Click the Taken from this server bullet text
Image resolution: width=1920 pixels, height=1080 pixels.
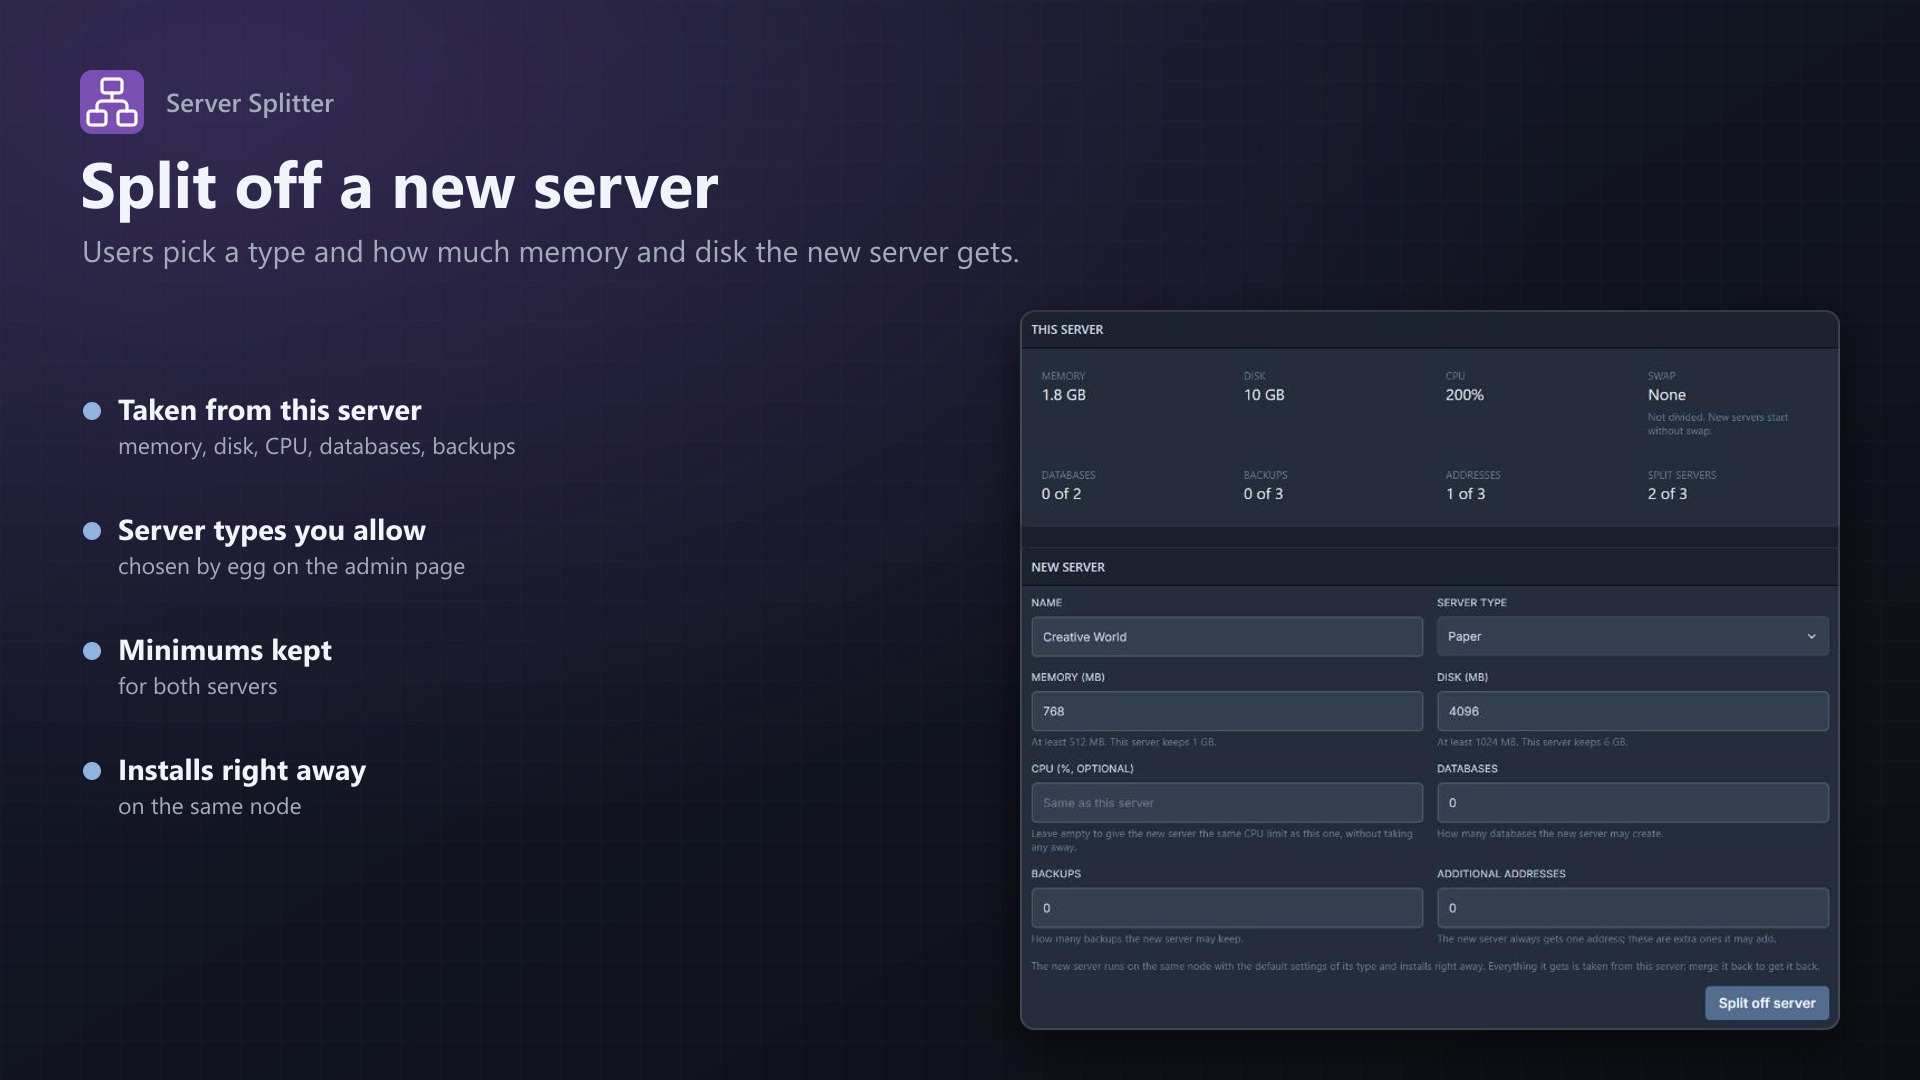[270, 410]
